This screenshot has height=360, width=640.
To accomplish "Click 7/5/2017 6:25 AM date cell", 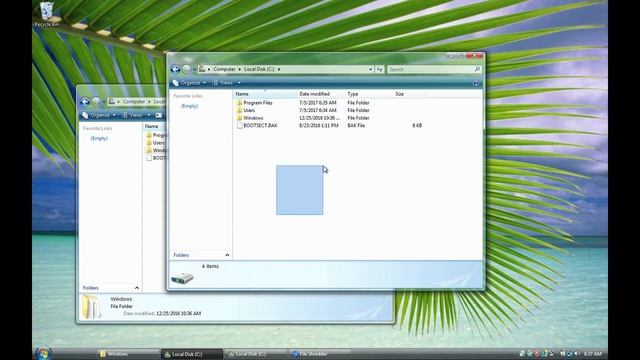I will 318,103.
